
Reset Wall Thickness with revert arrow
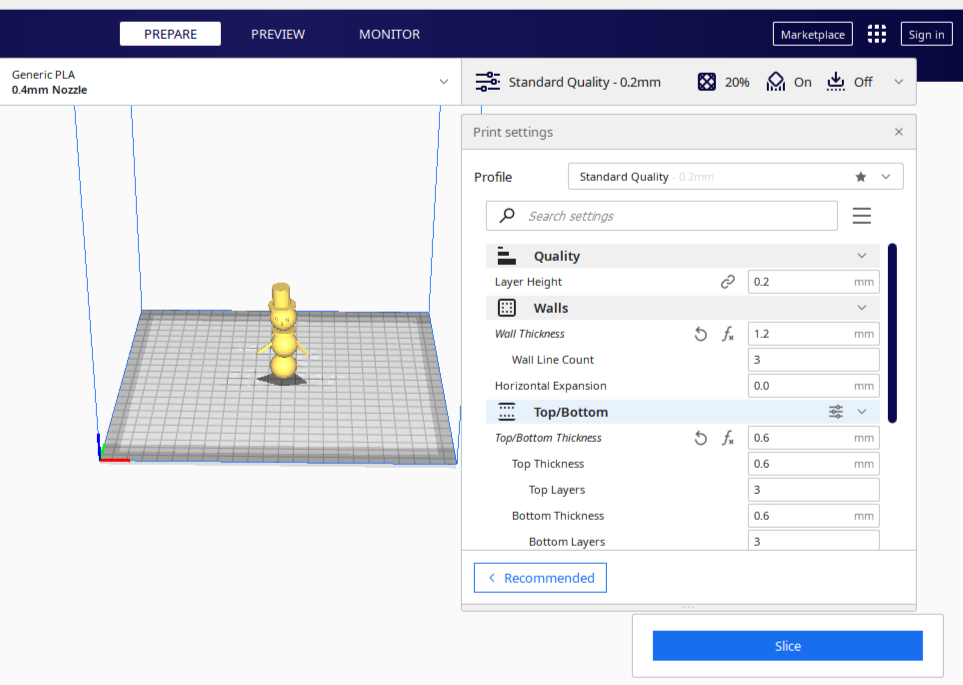pos(701,334)
